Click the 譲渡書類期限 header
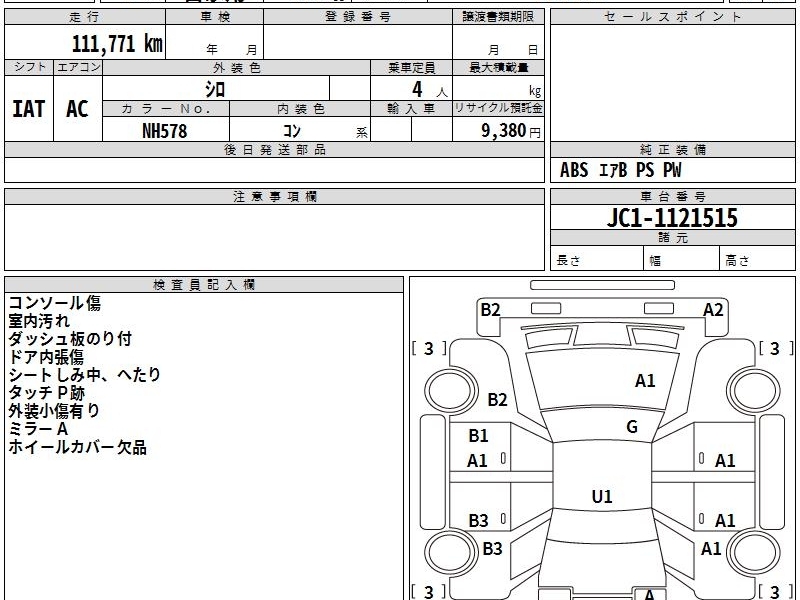This screenshot has height=600, width=800. pos(498,17)
